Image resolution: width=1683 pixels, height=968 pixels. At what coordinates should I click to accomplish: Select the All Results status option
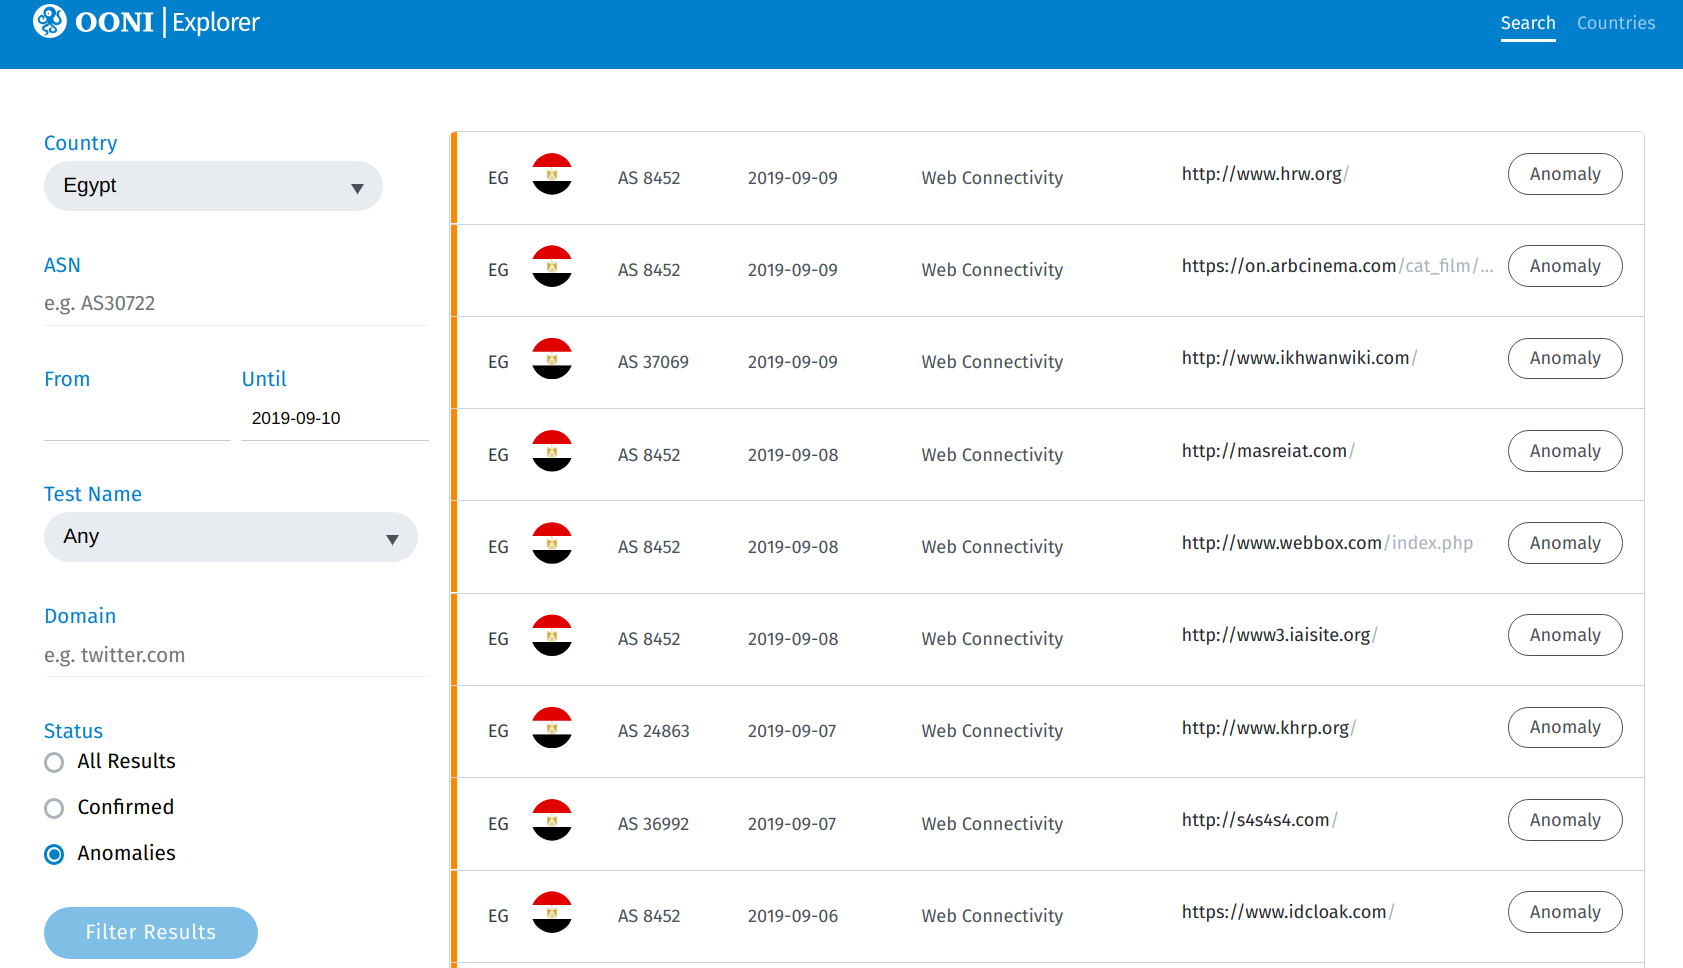54,763
